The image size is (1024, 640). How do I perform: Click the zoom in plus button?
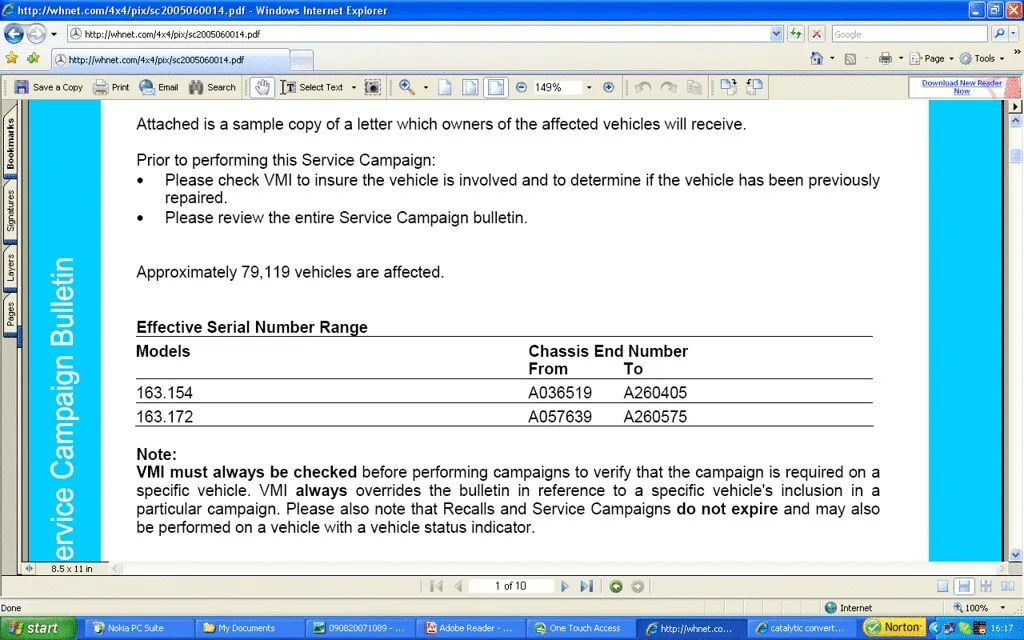point(609,87)
